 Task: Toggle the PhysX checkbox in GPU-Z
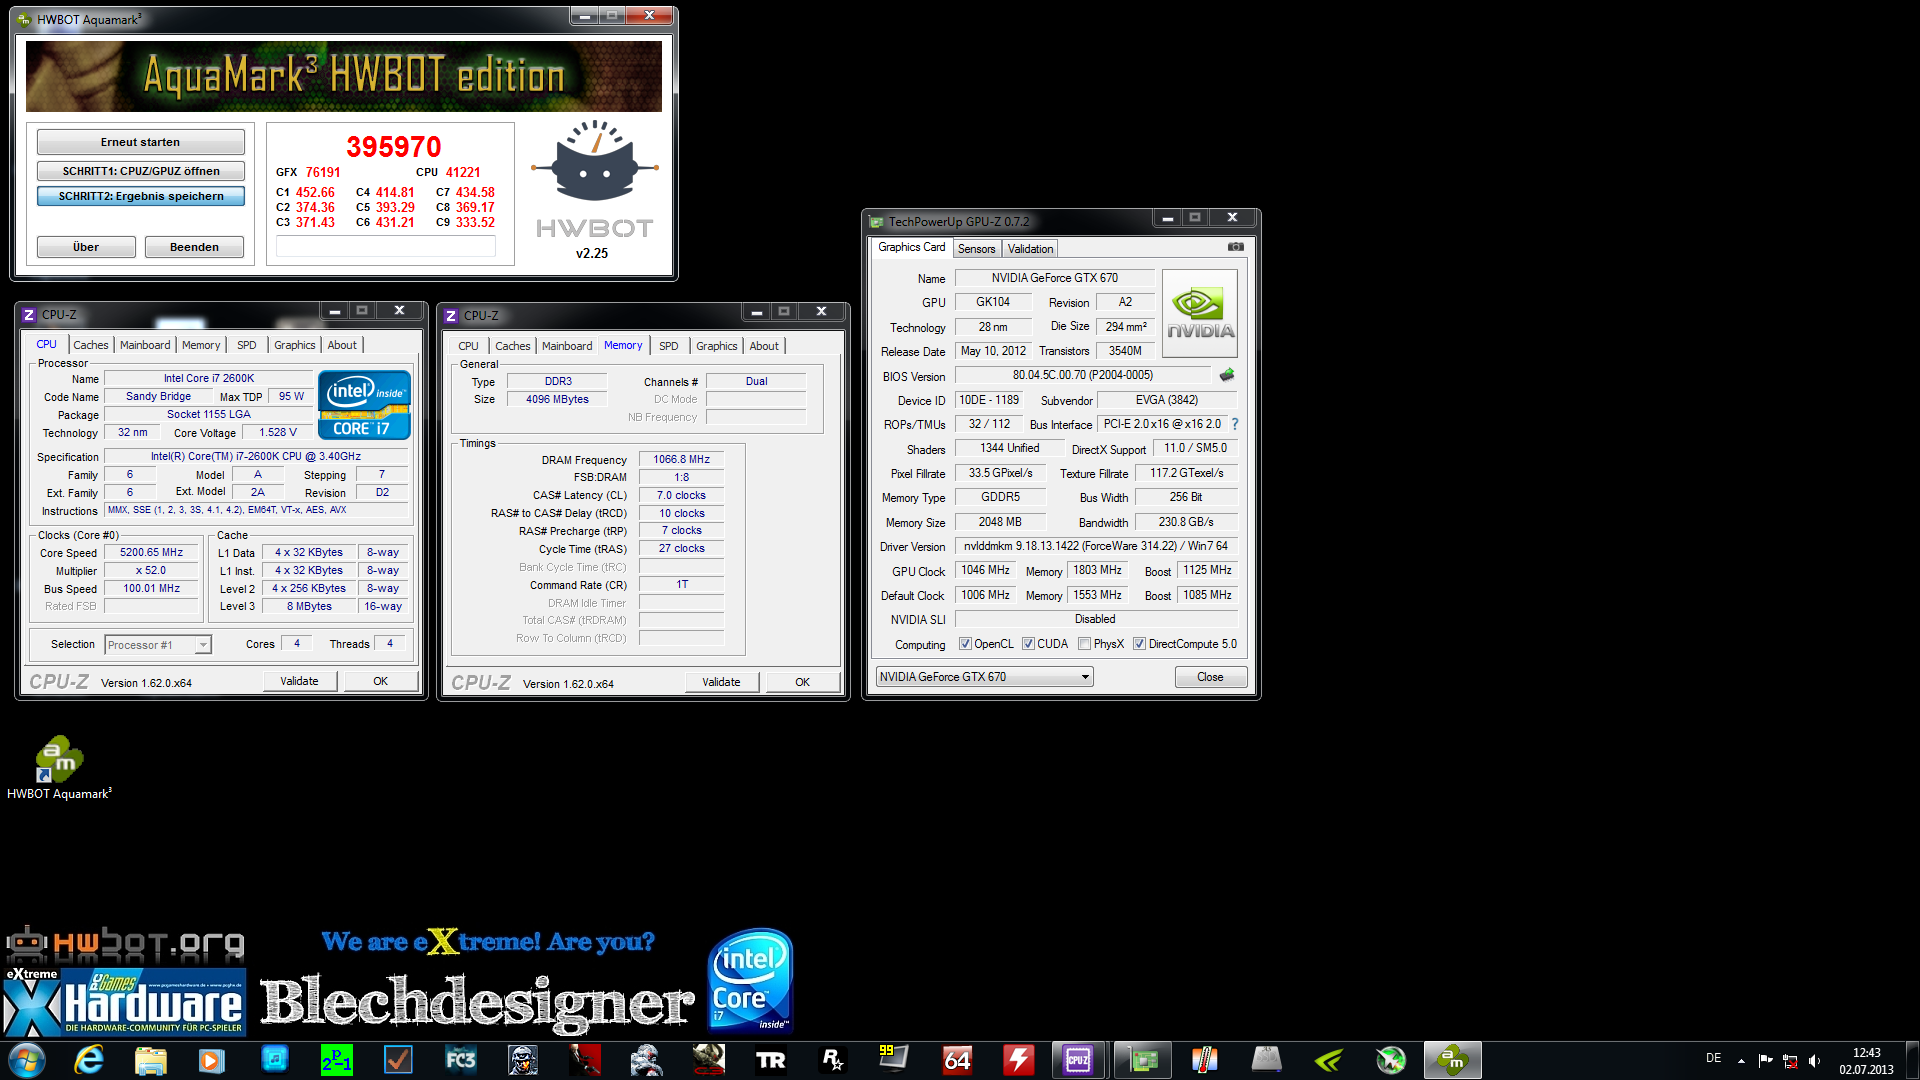(1085, 644)
